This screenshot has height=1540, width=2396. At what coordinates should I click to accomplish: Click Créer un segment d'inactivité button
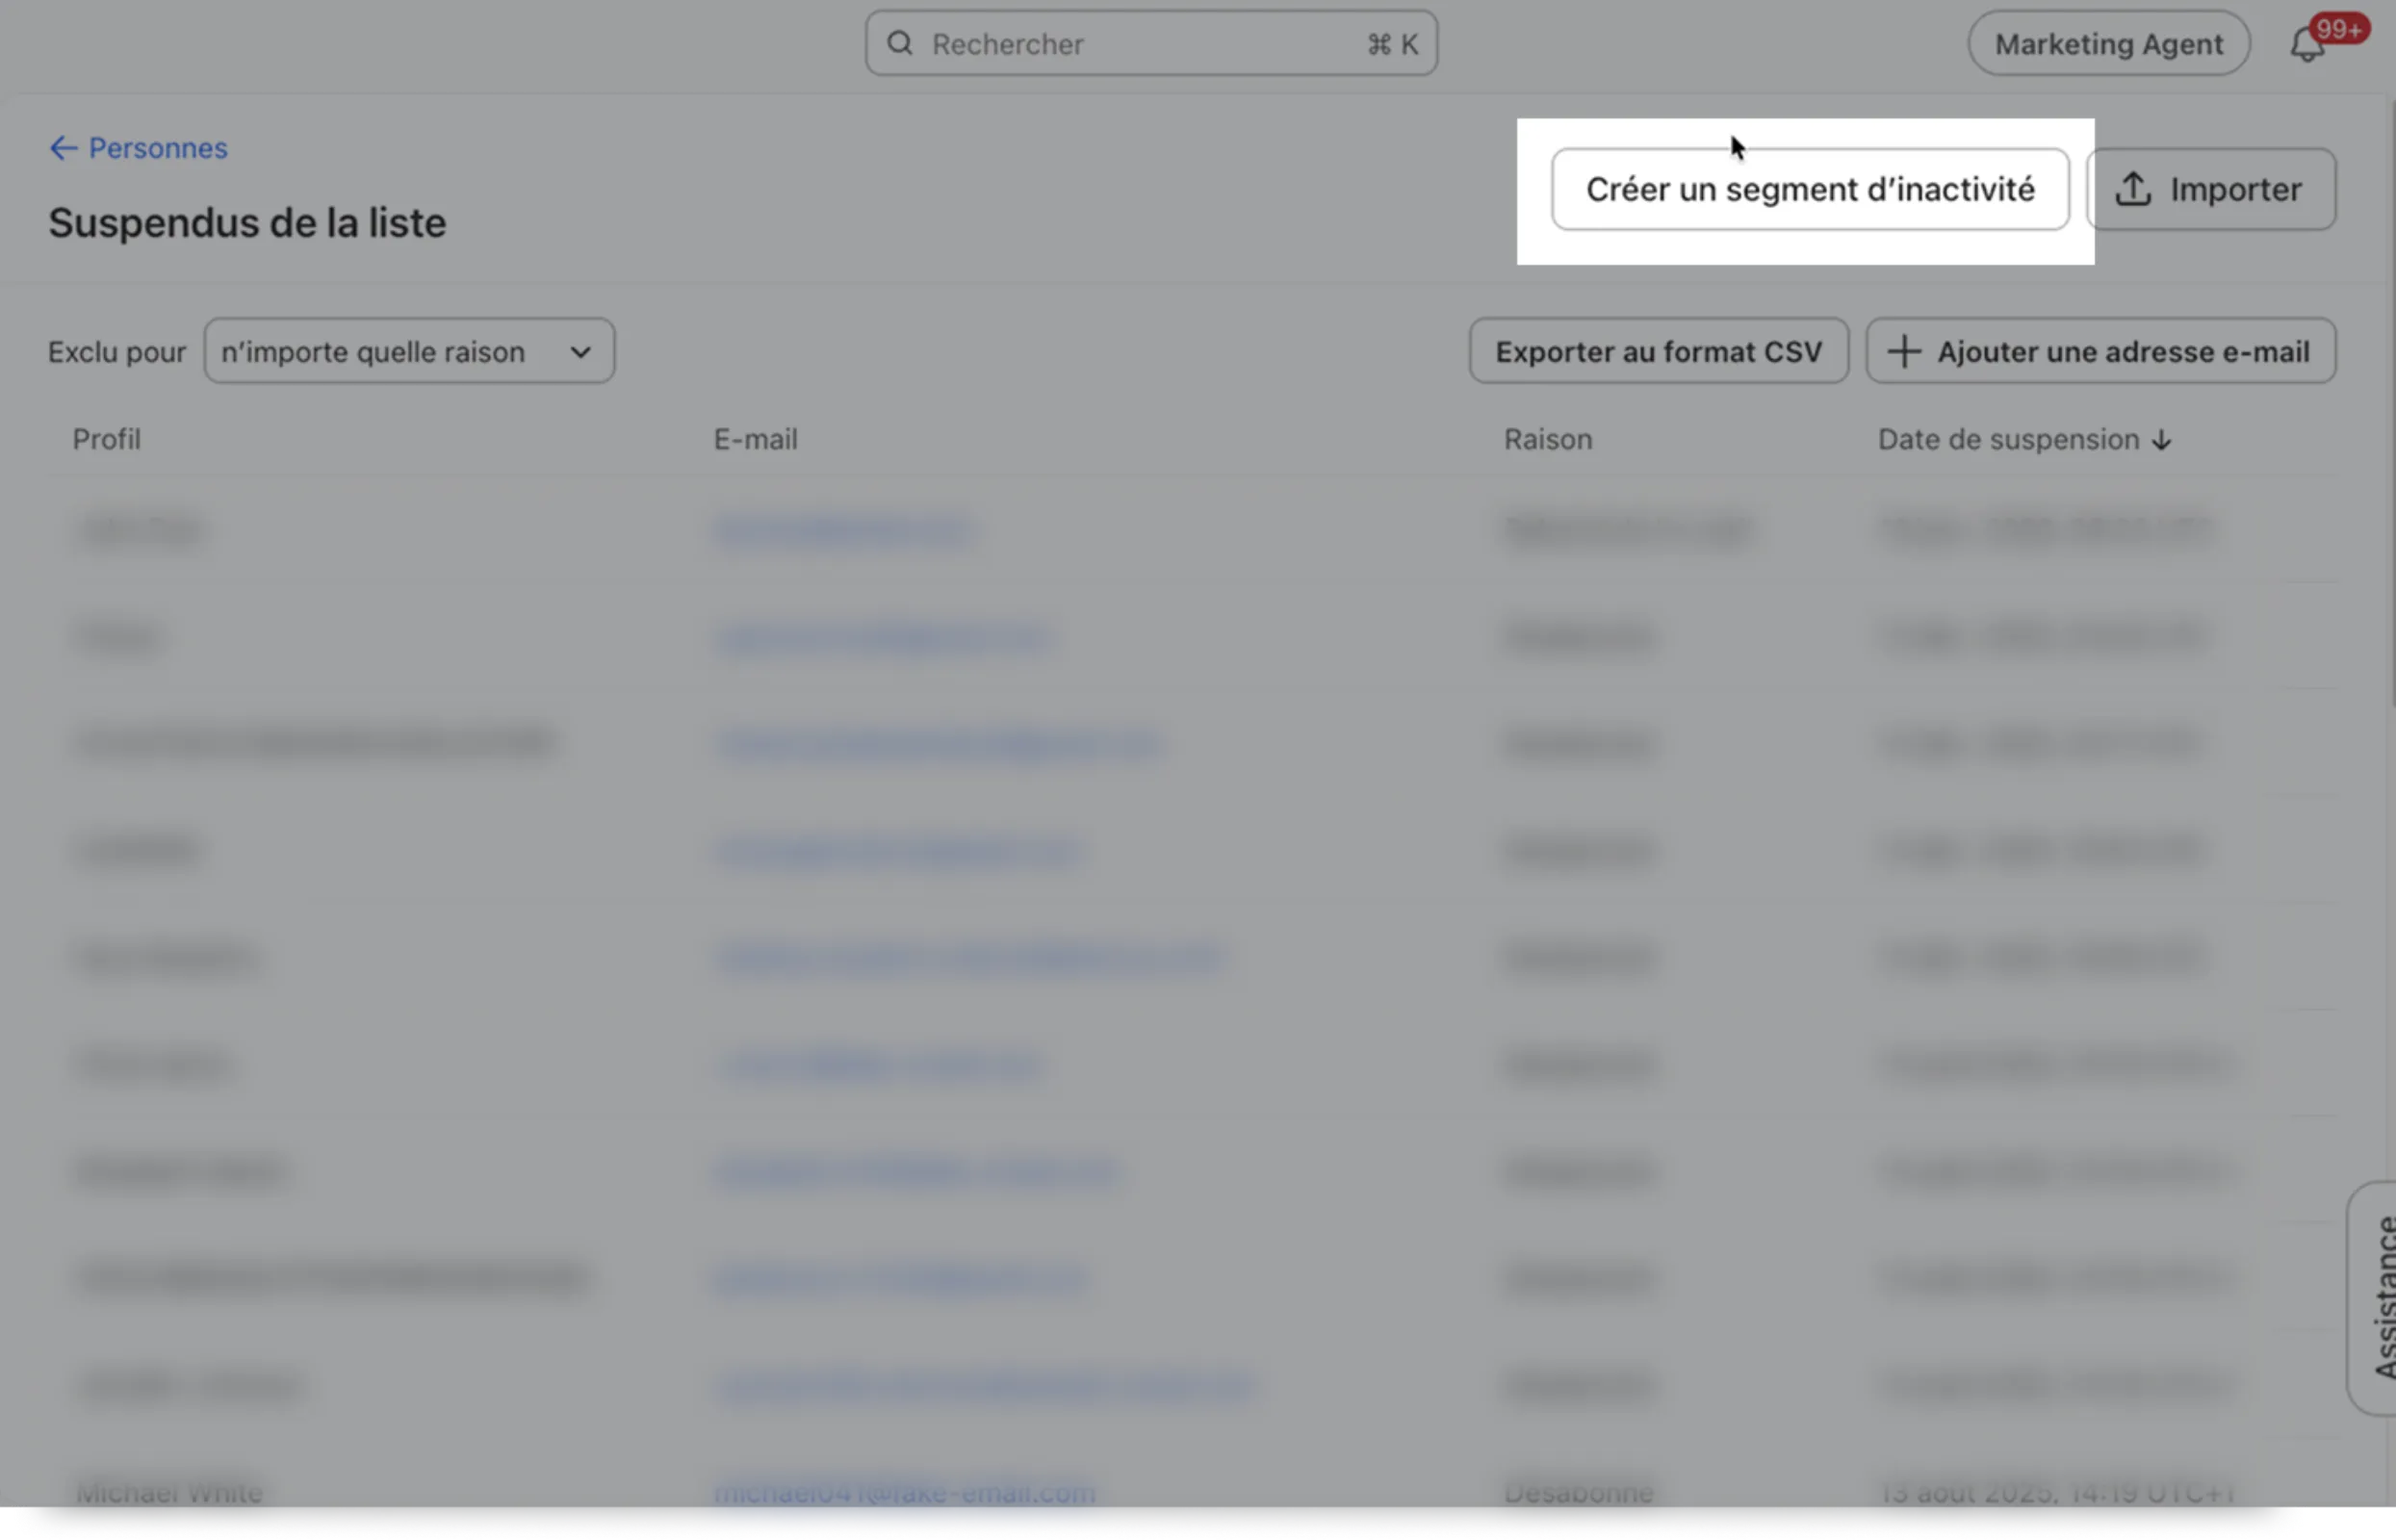click(1809, 189)
